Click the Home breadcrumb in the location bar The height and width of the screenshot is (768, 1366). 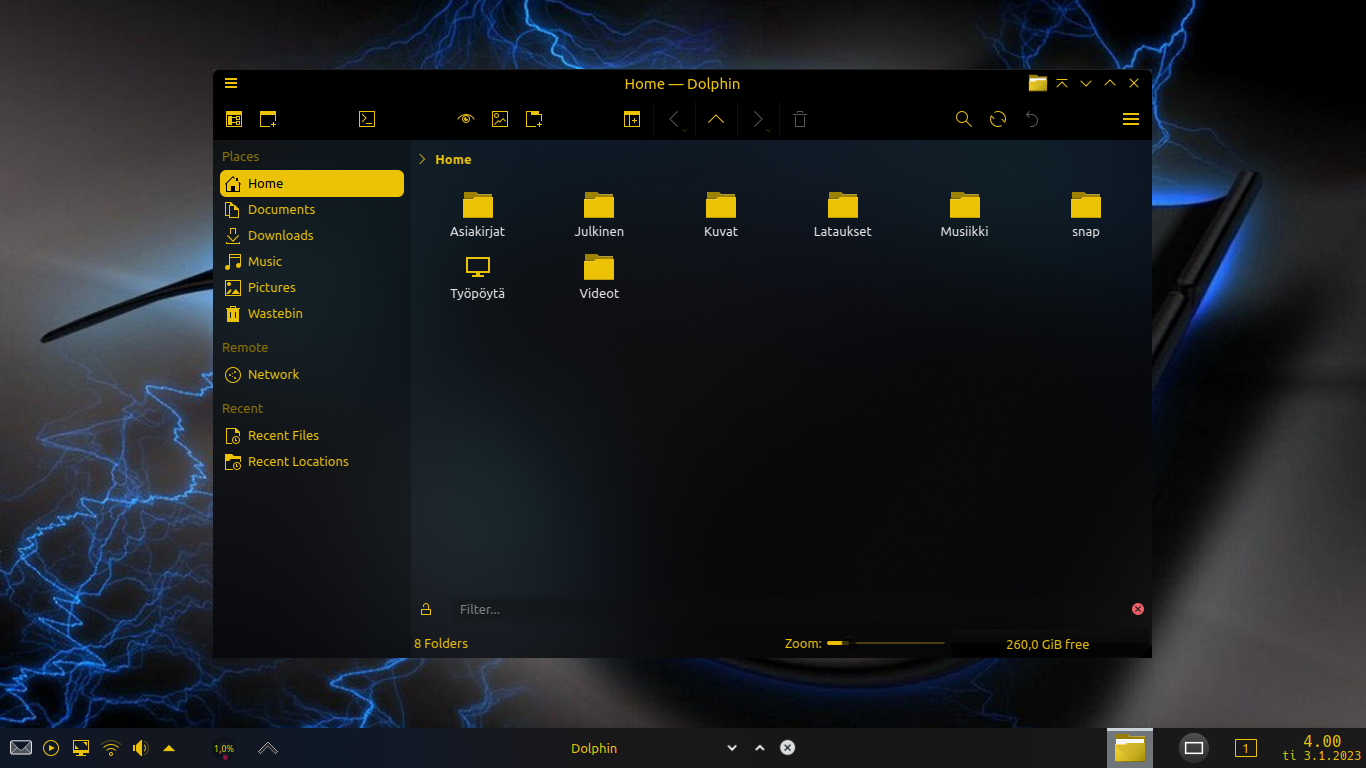pos(453,159)
